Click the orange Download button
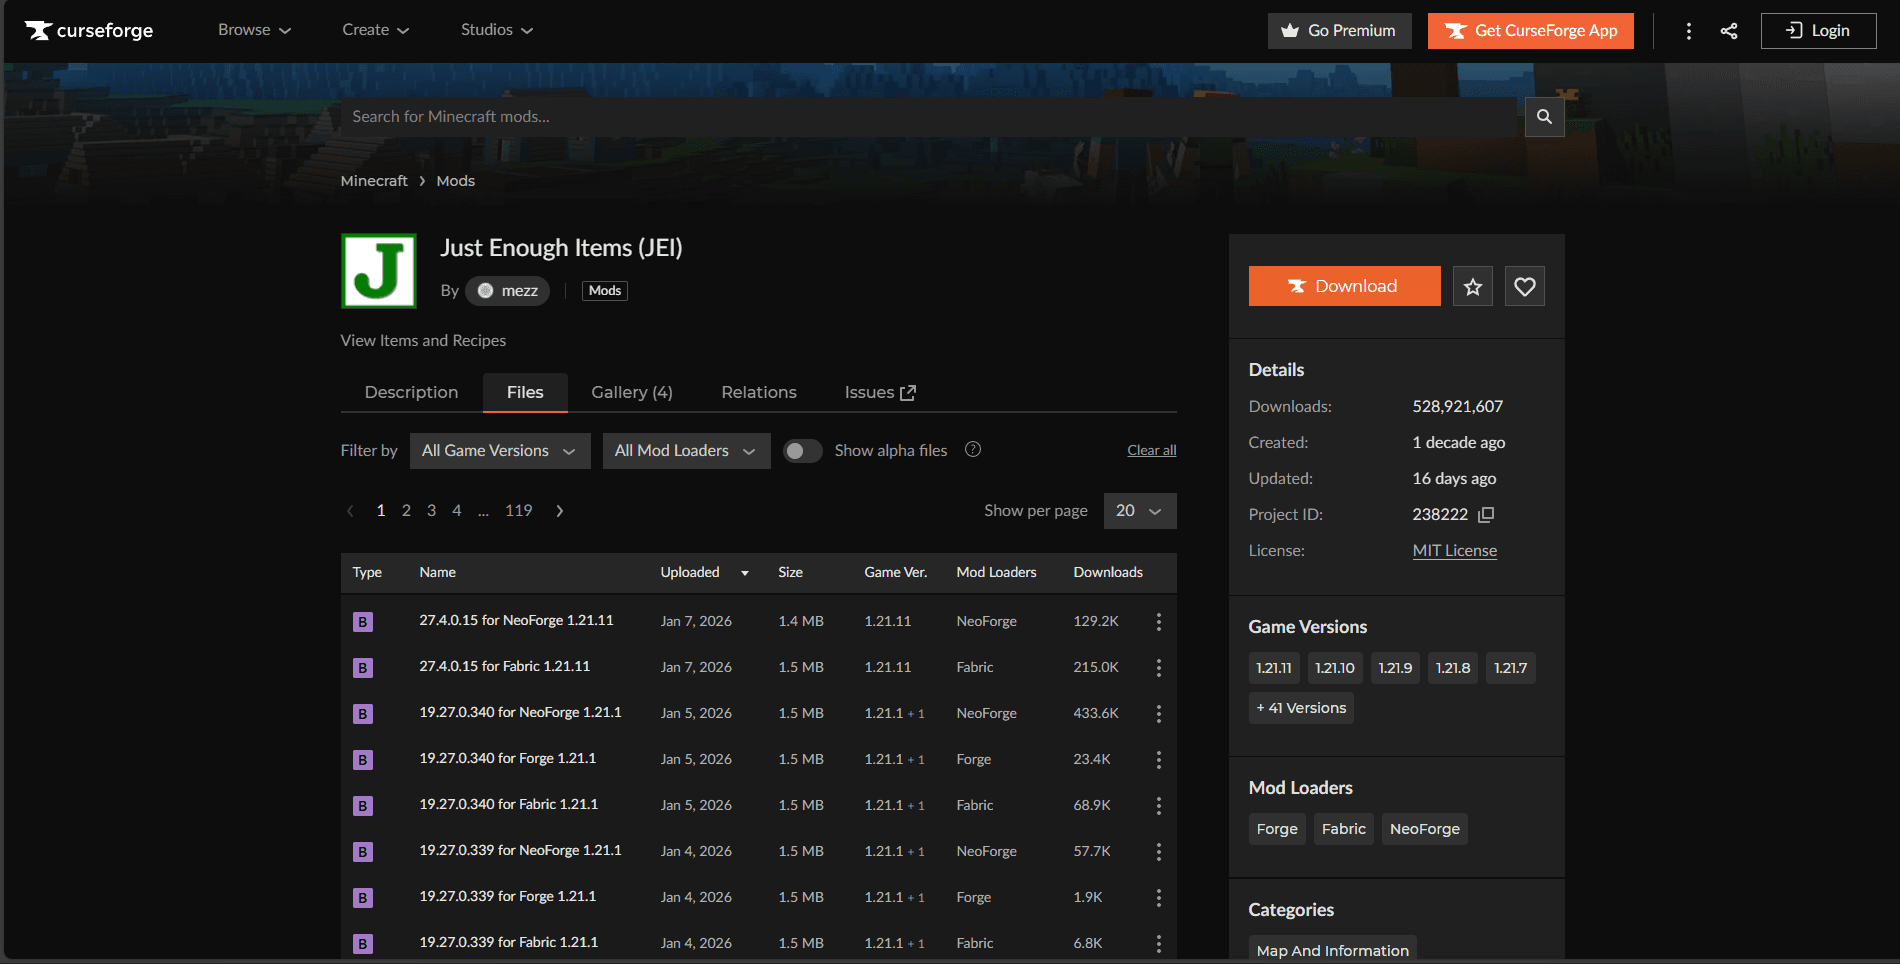1900x964 pixels. tap(1345, 286)
